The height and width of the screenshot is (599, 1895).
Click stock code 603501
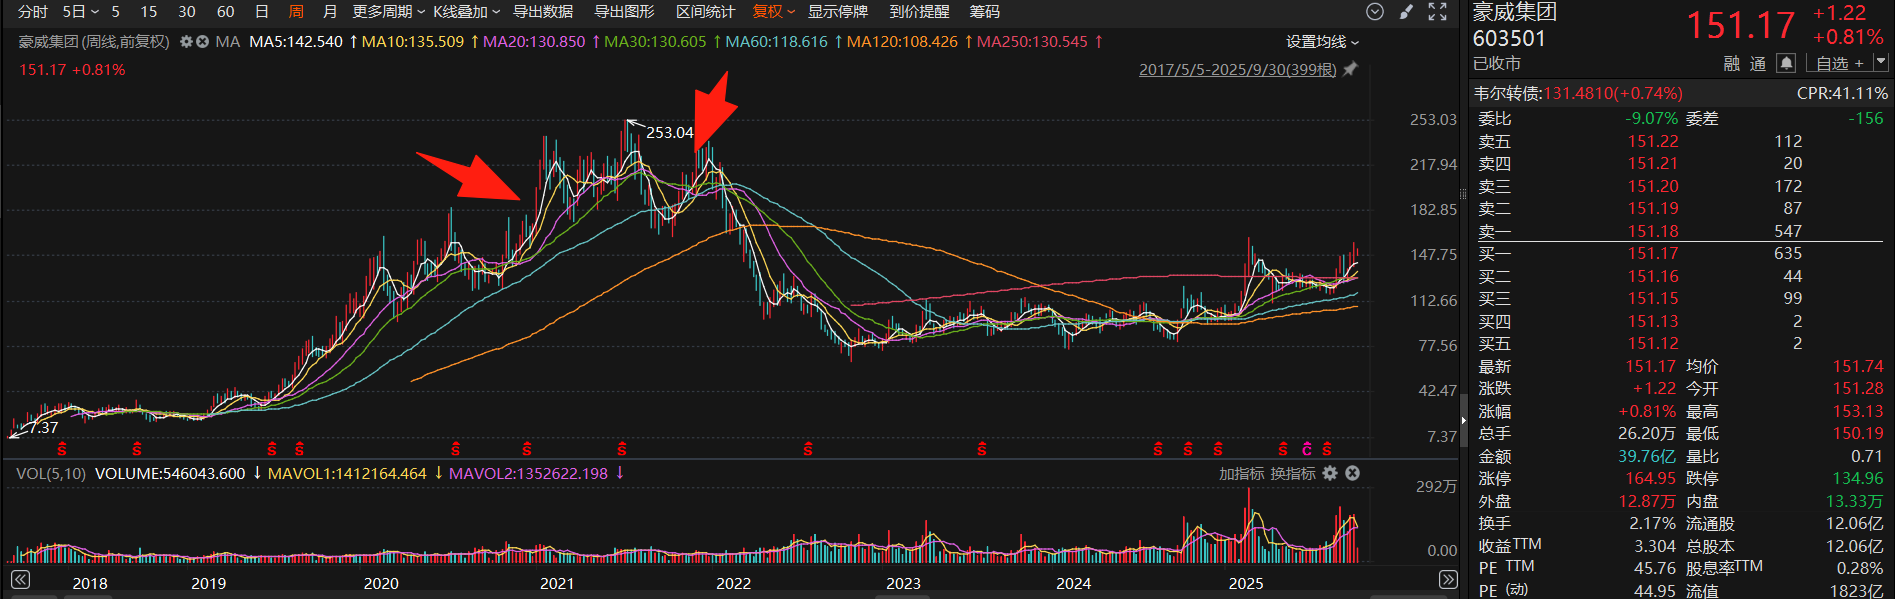[1509, 38]
